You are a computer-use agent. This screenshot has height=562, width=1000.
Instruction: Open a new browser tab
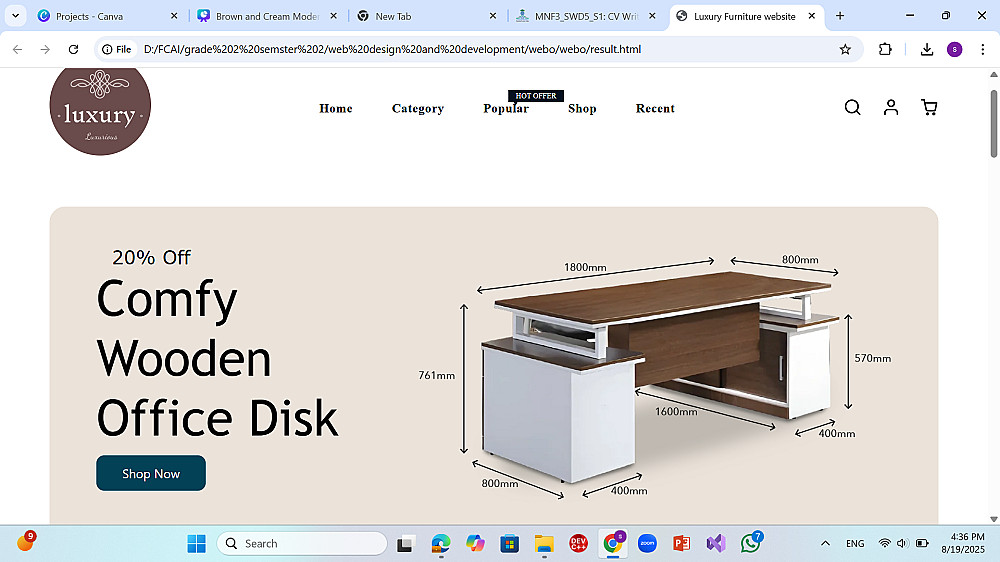(x=840, y=16)
